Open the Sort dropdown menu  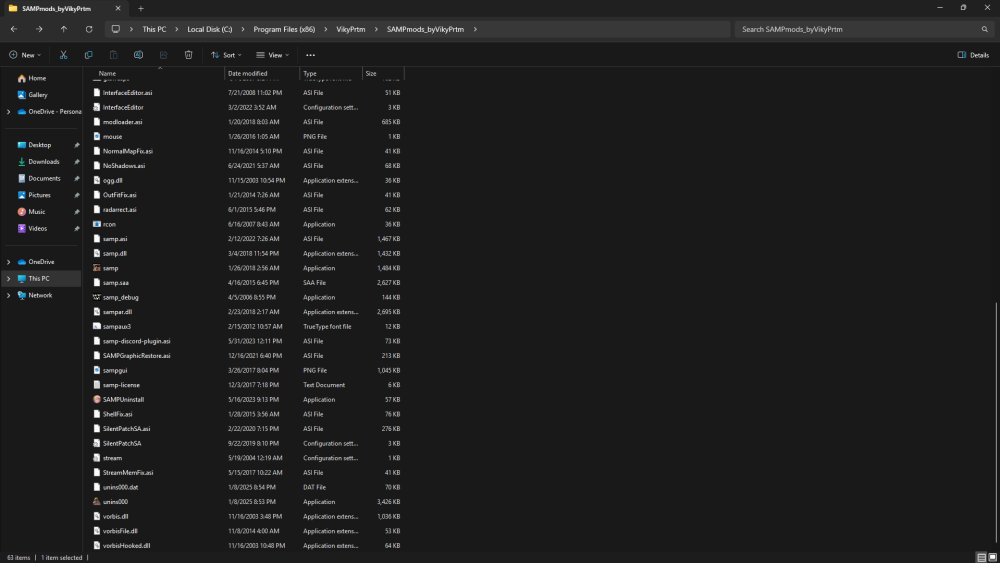[x=226, y=55]
